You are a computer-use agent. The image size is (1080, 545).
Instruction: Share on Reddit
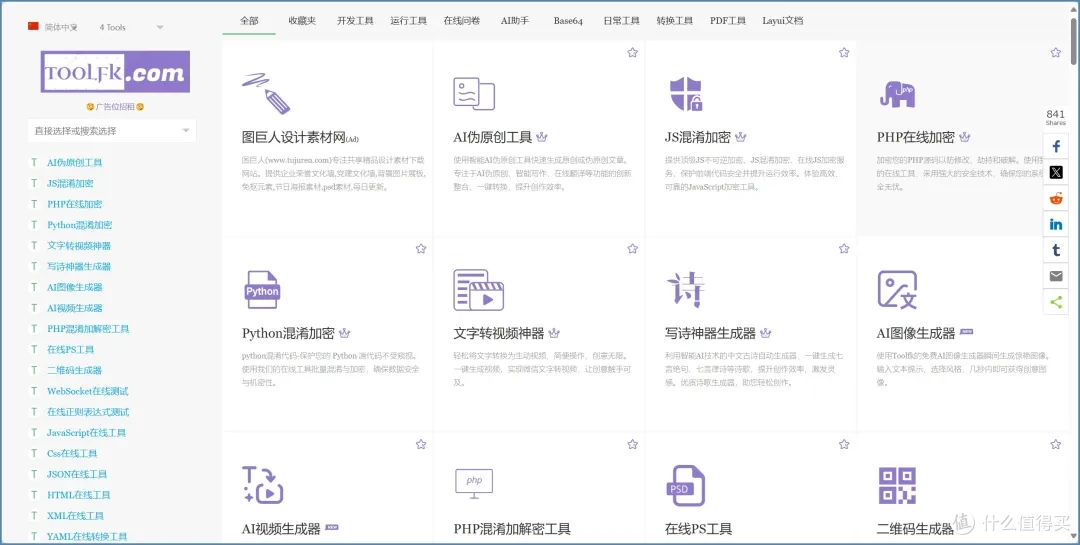[1056, 198]
